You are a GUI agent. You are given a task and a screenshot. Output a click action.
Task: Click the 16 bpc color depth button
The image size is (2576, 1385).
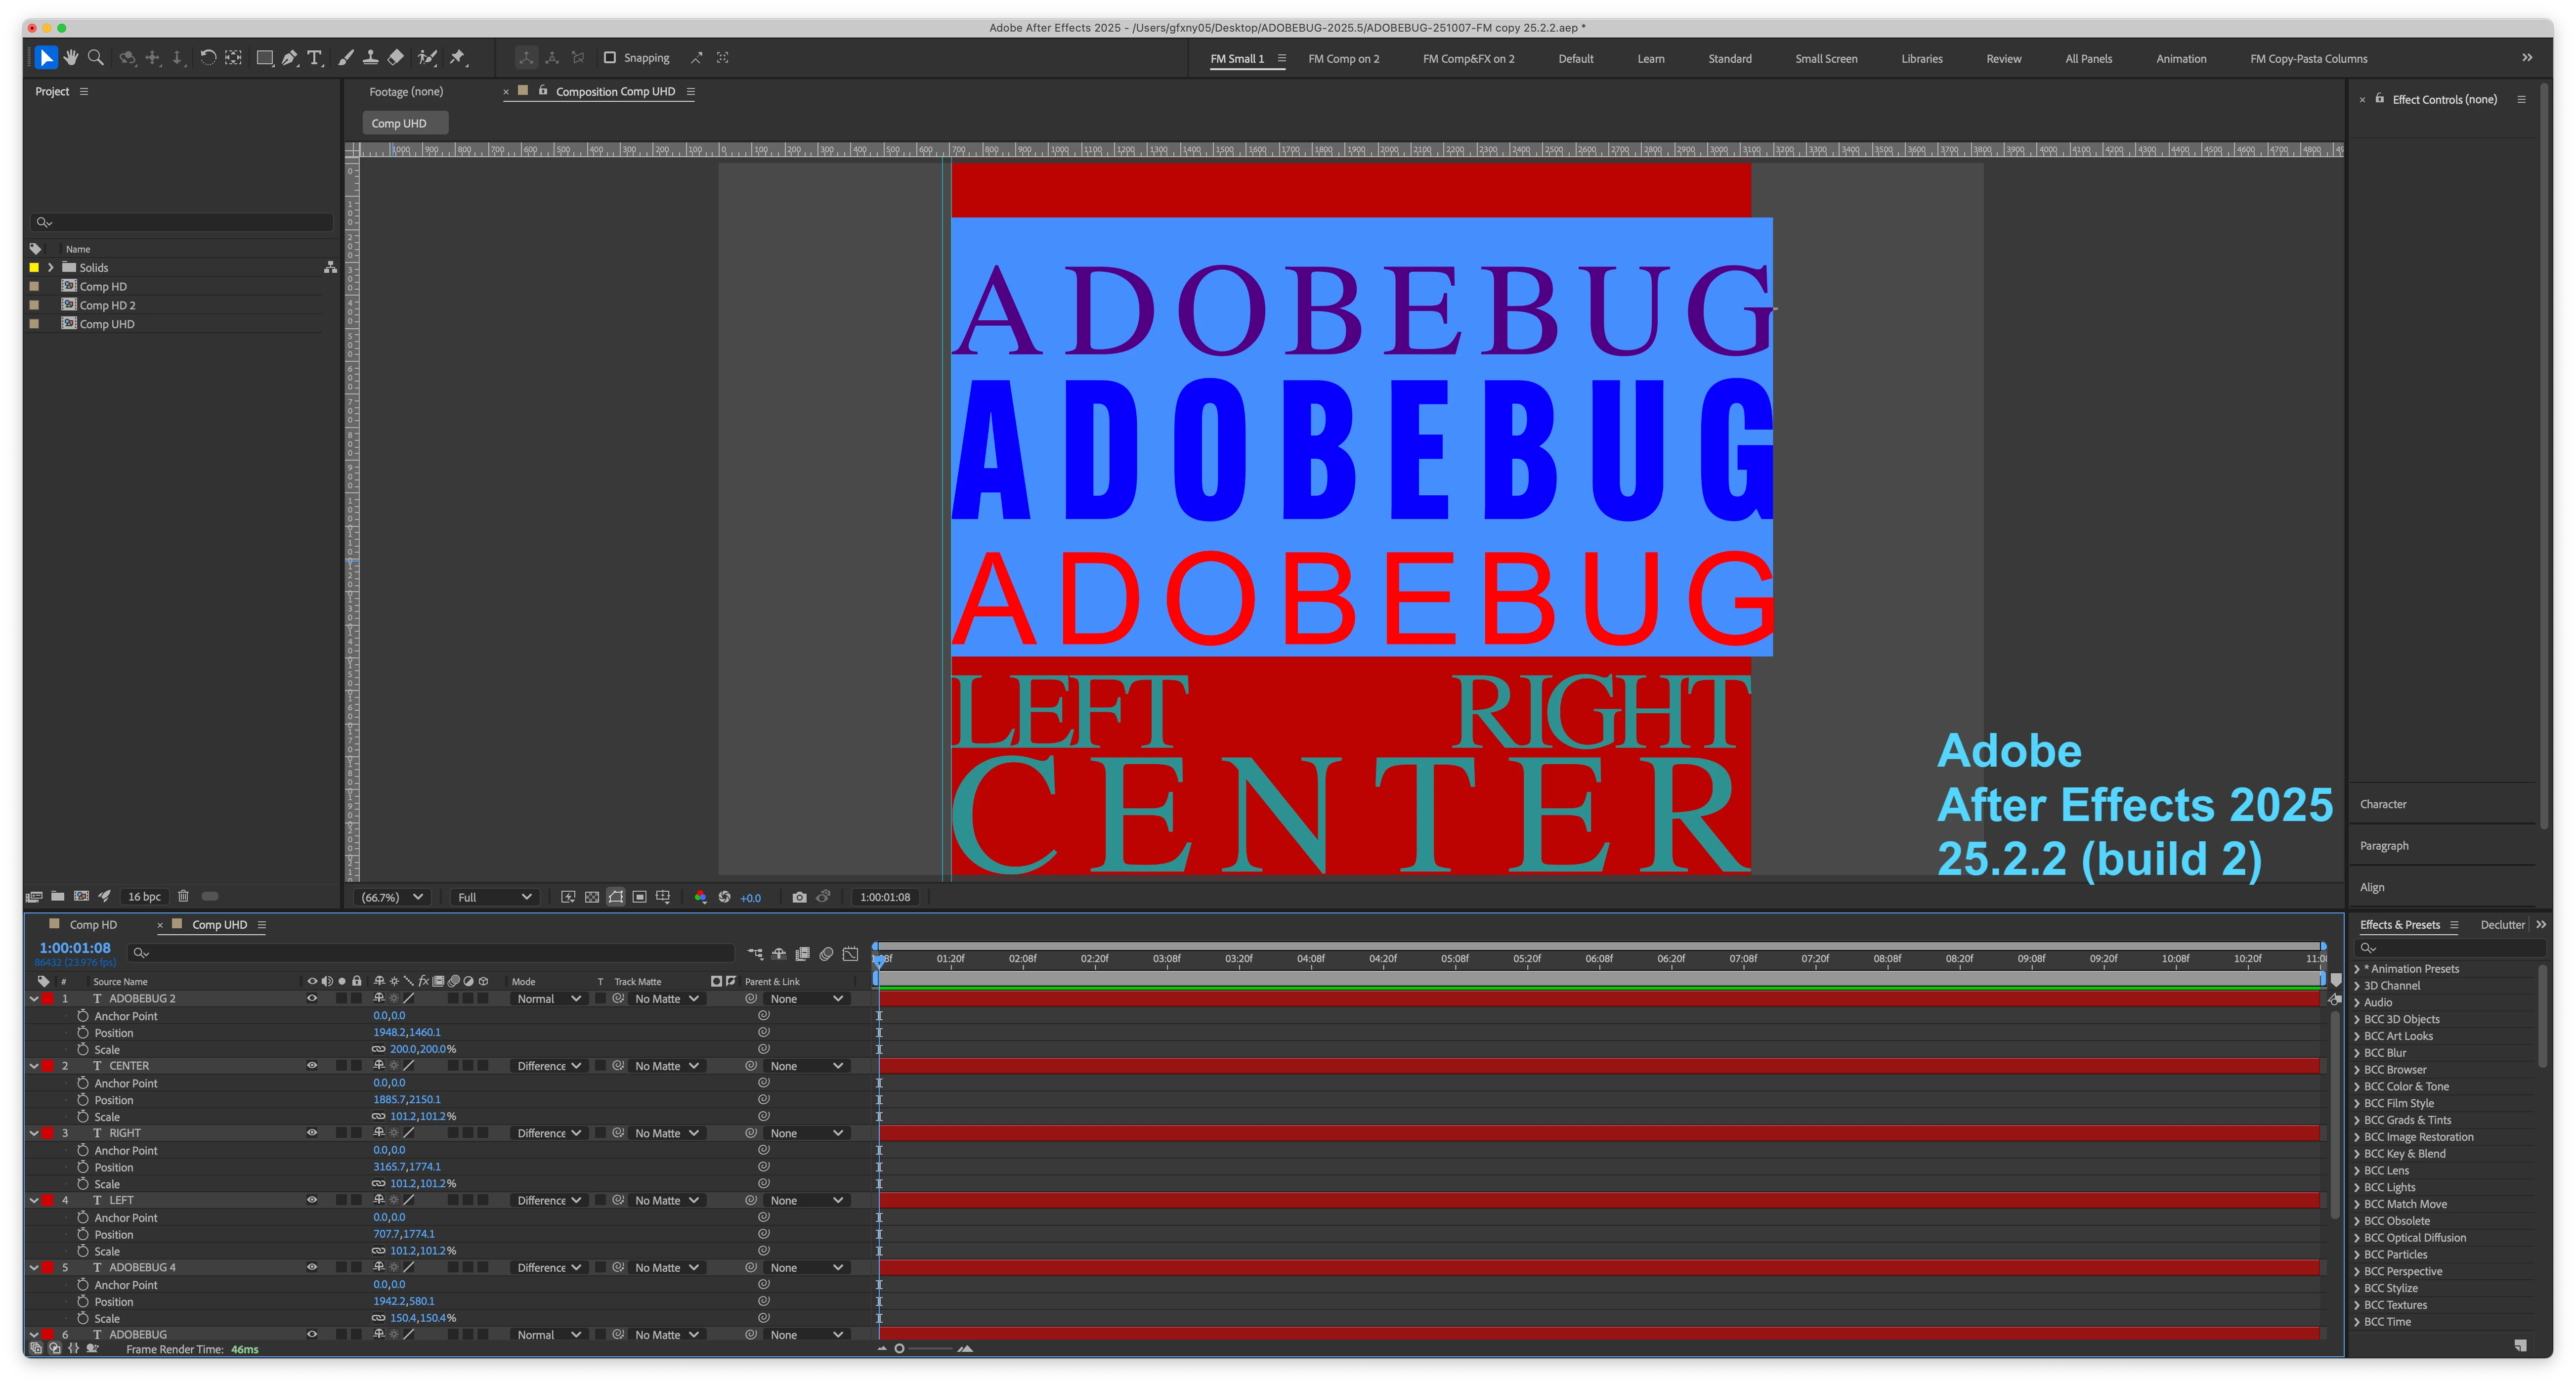pos(145,896)
